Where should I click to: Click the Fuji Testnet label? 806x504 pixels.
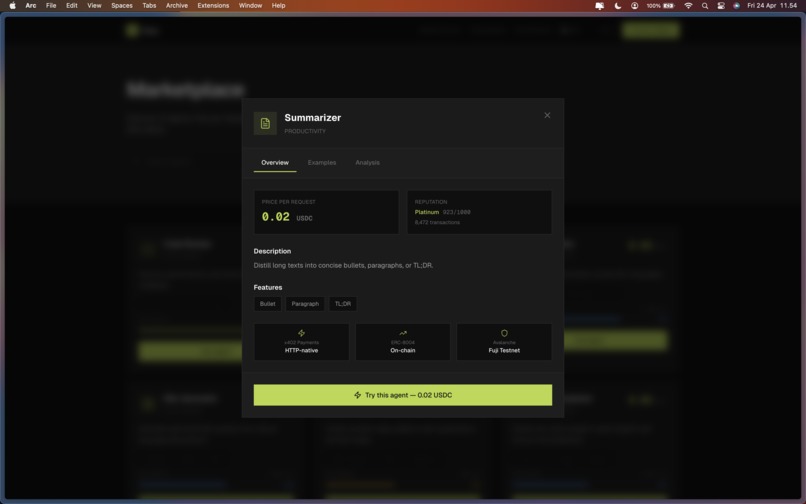tap(504, 350)
